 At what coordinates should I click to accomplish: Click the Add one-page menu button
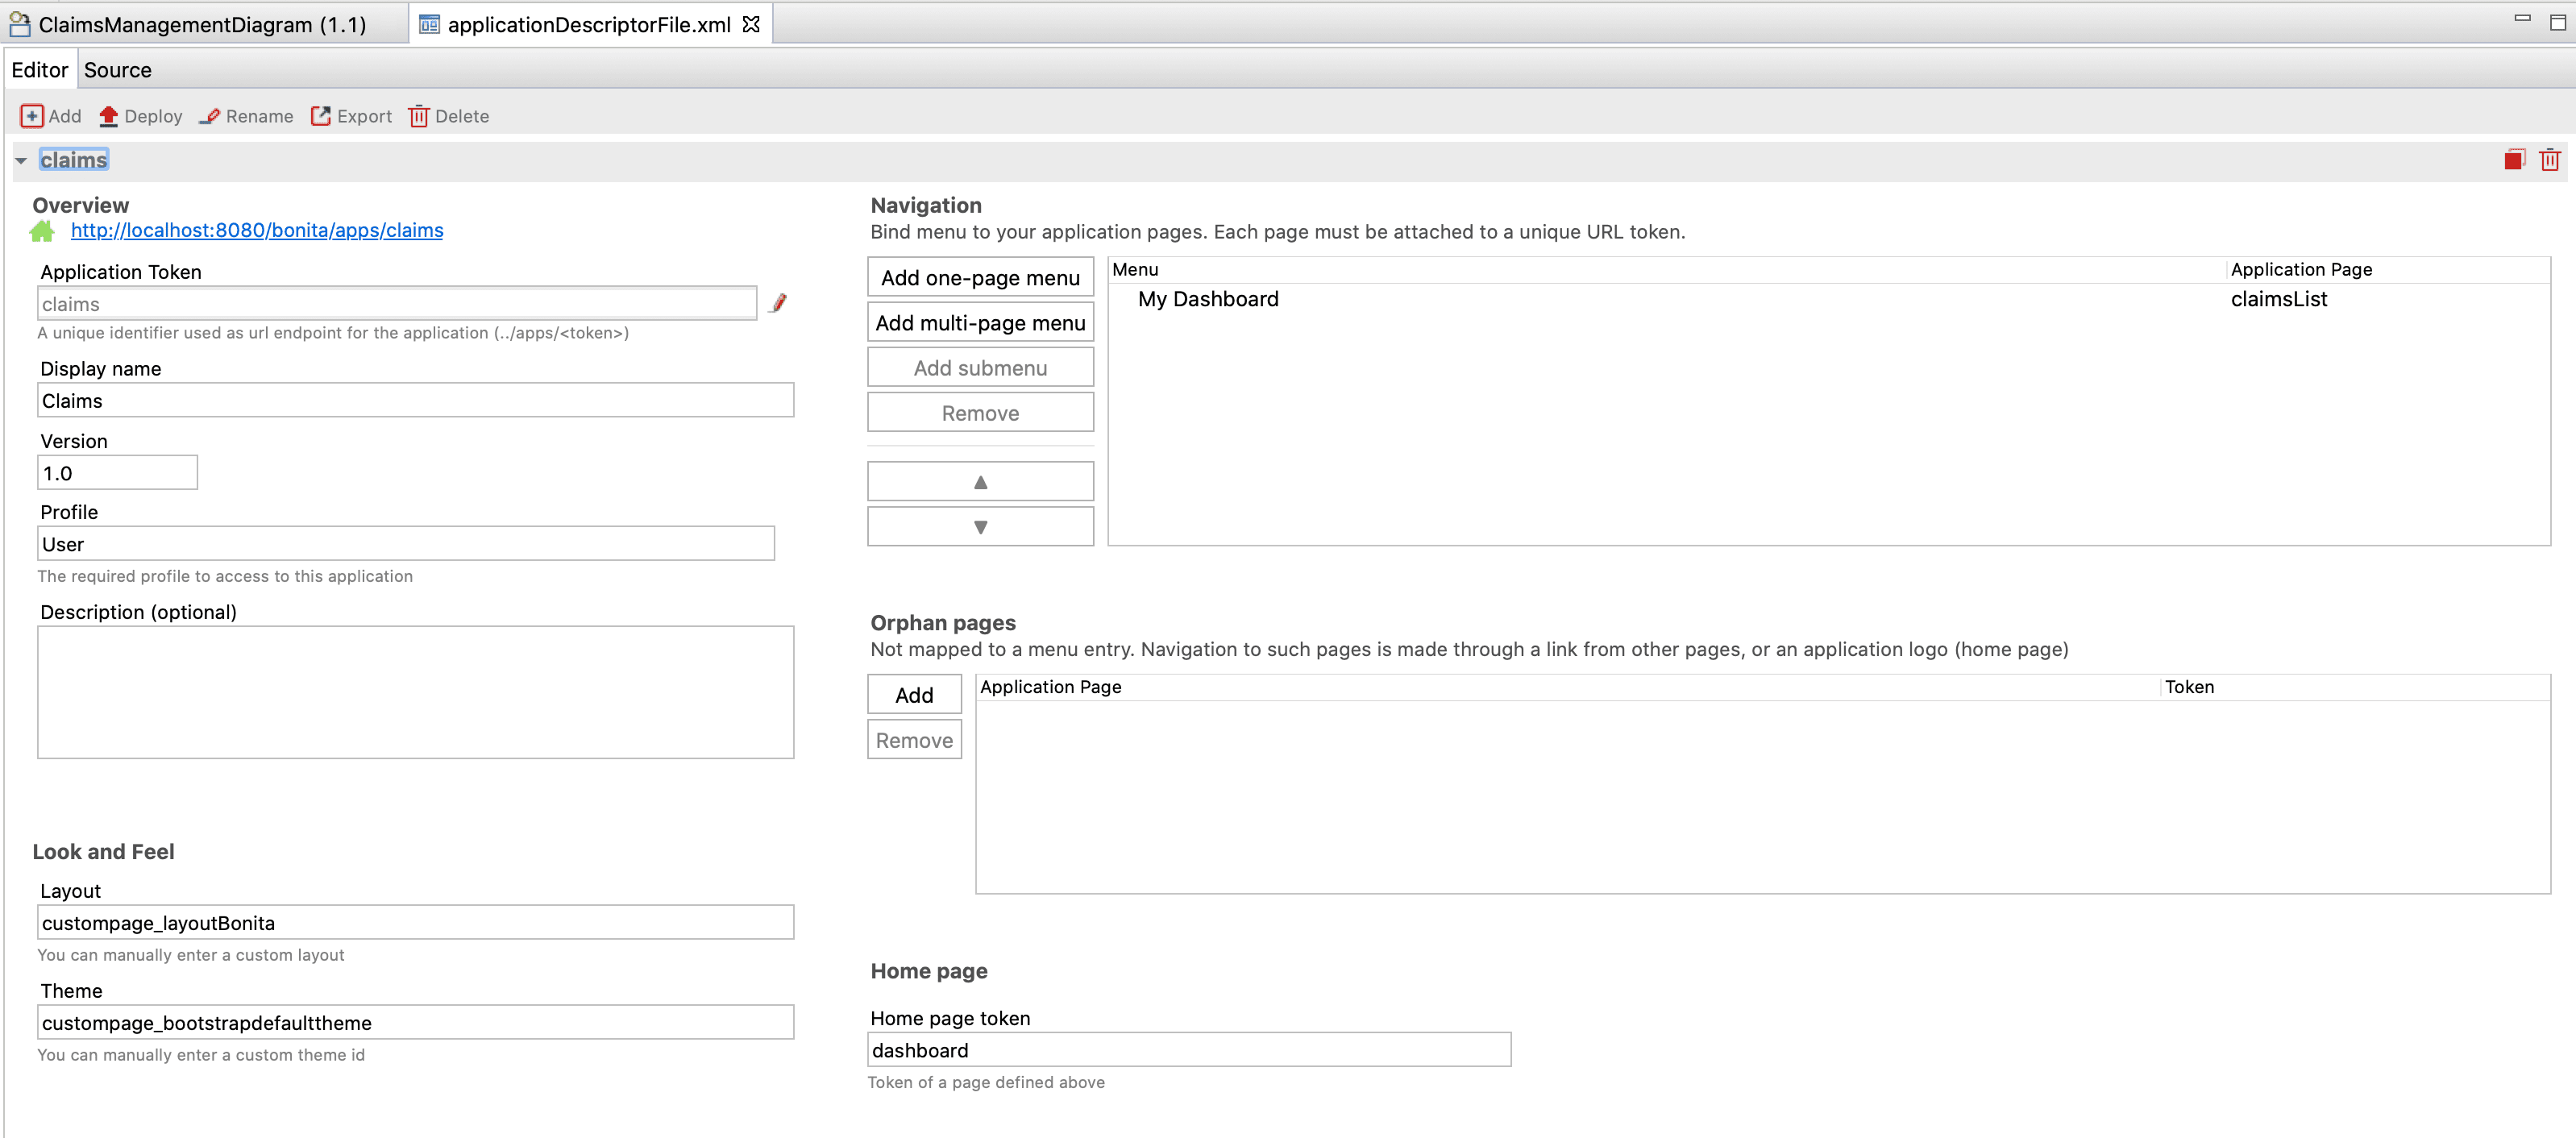[980, 277]
